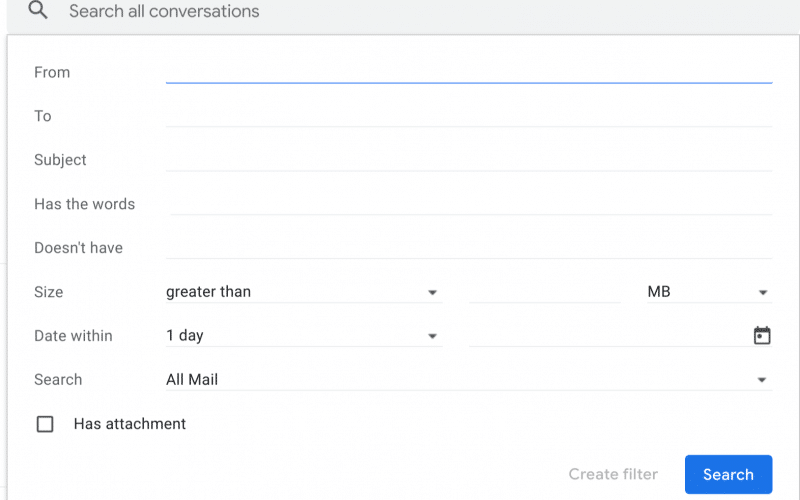800x500 pixels.
Task: Click the 'Has attachment' label text
Action: click(x=130, y=424)
